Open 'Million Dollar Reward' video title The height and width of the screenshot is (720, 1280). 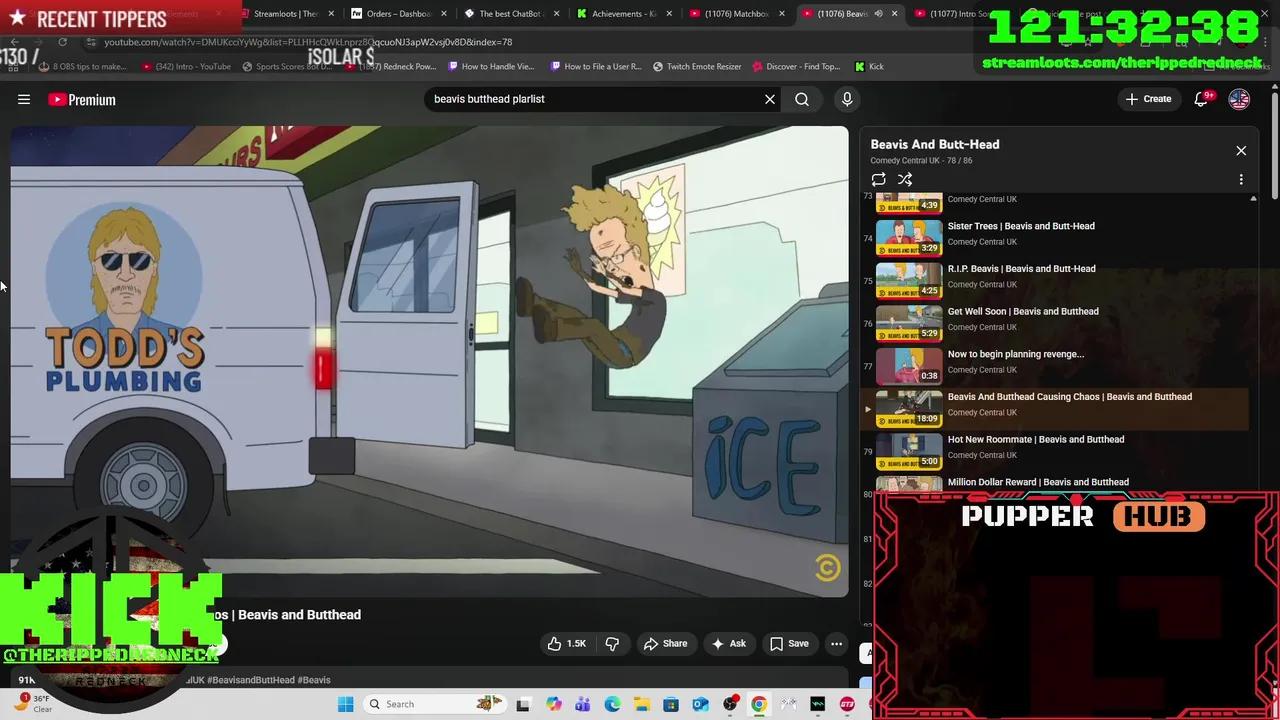click(x=1038, y=482)
